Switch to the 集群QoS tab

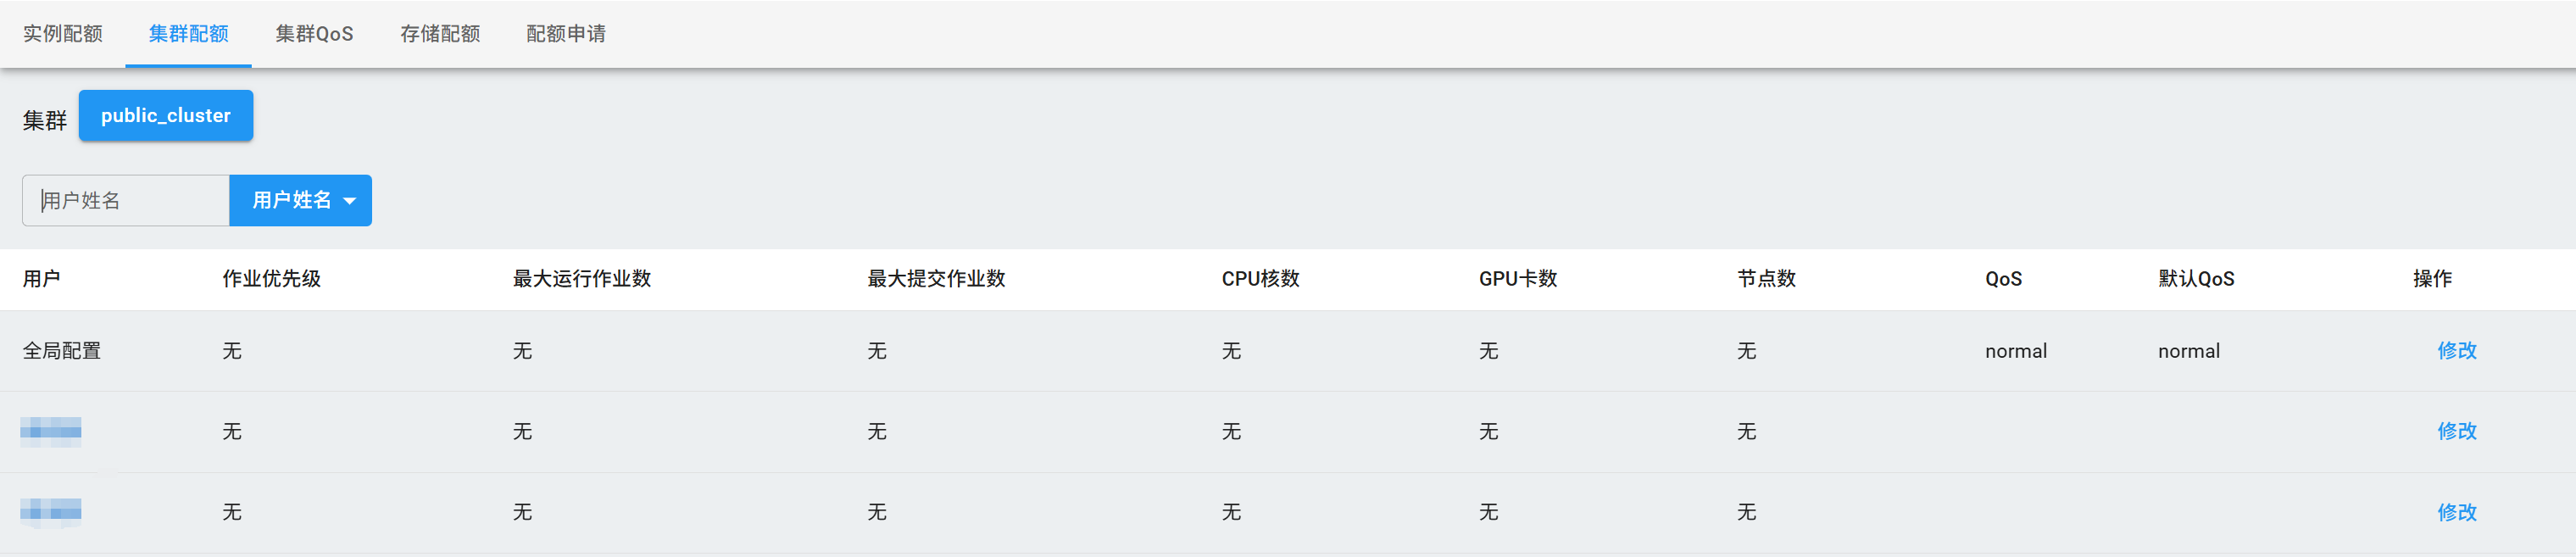click(314, 33)
